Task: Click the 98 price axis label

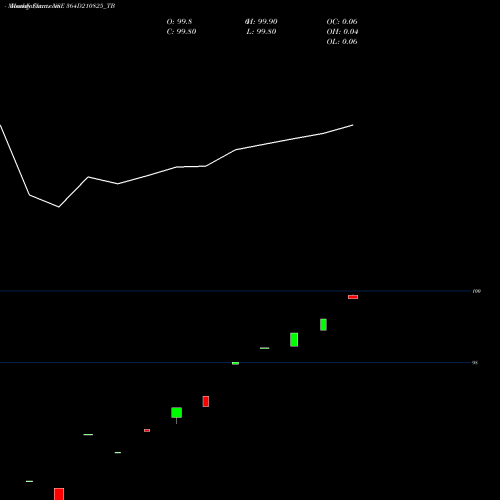Action: [475, 363]
